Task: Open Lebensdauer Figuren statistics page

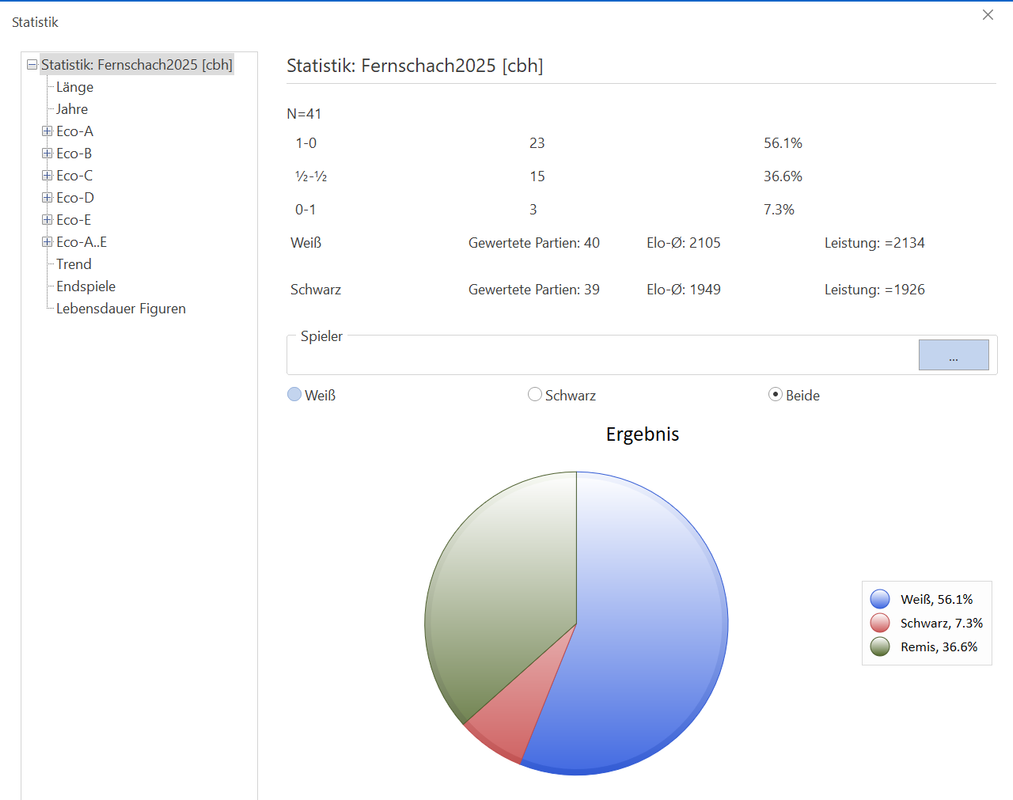Action: [x=121, y=308]
